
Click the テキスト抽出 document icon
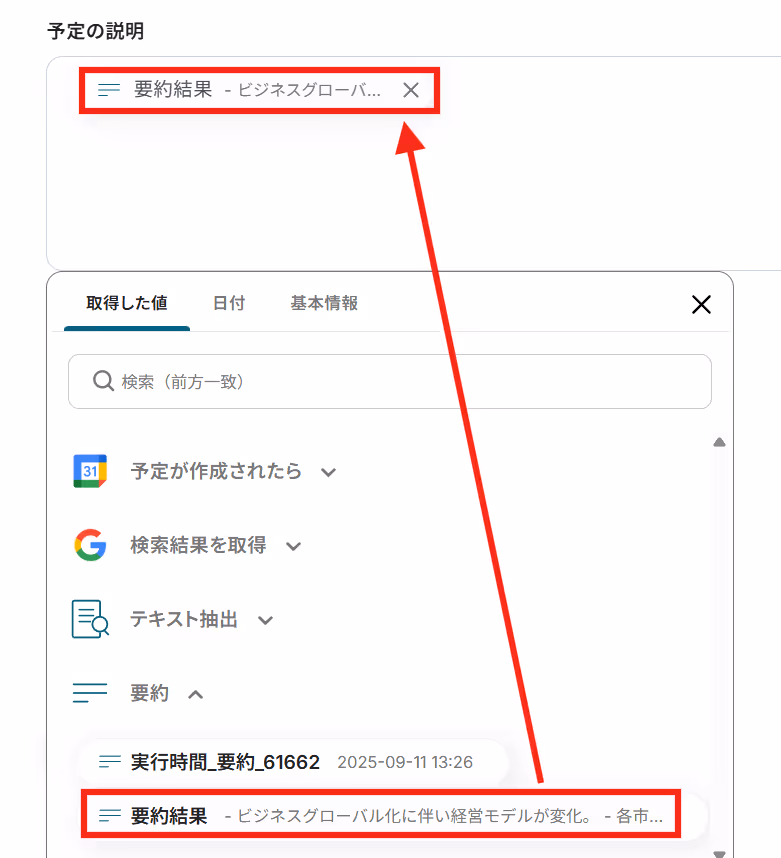click(90, 619)
